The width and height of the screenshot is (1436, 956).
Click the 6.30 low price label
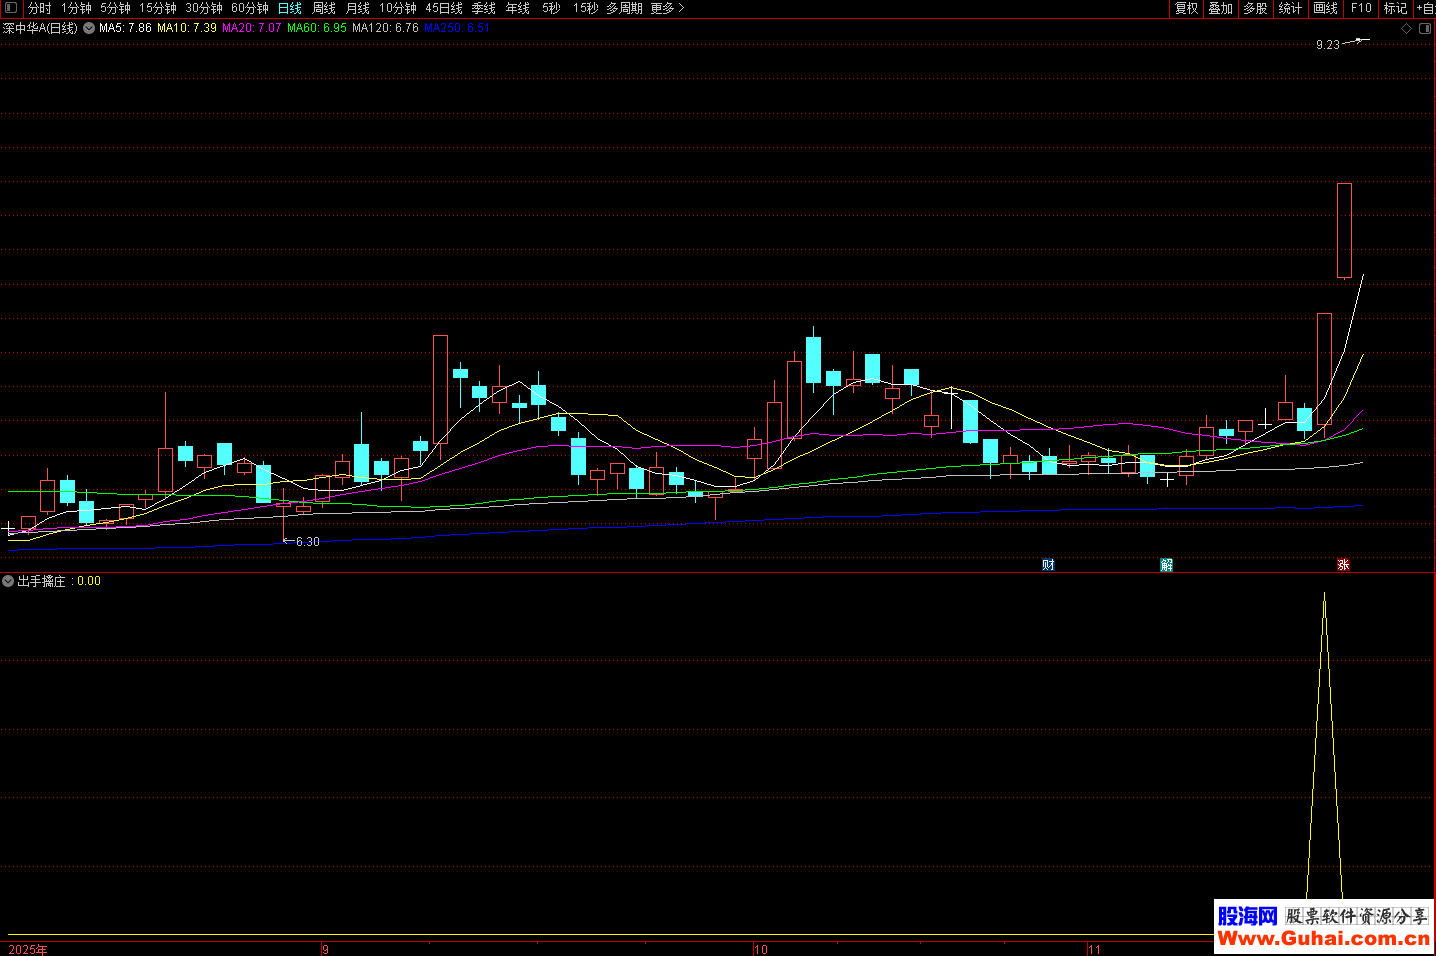307,542
